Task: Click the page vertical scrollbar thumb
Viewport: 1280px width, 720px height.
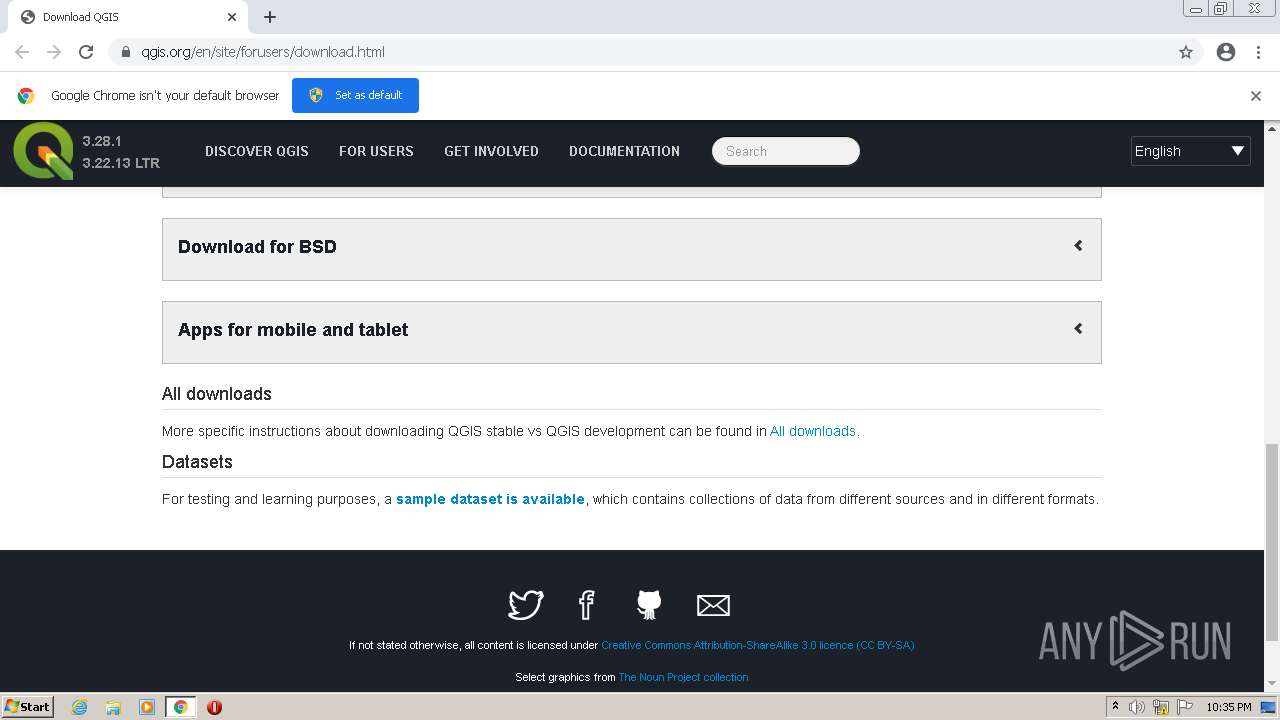Action: click(x=1272, y=542)
